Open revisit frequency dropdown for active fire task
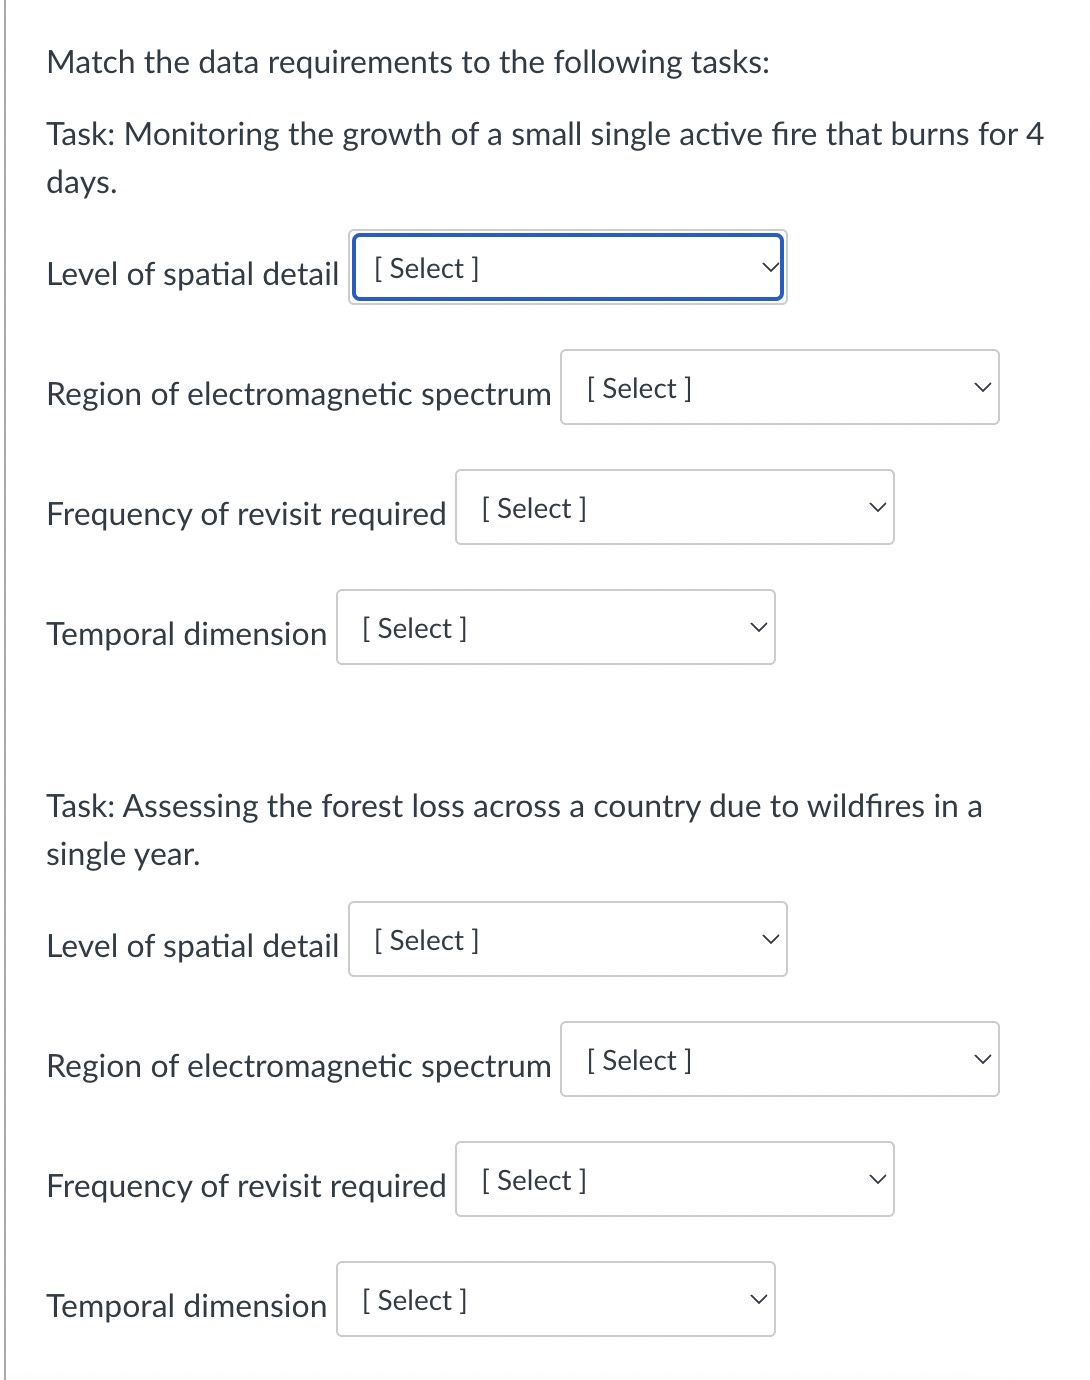The width and height of the screenshot is (1090, 1380). (x=674, y=507)
